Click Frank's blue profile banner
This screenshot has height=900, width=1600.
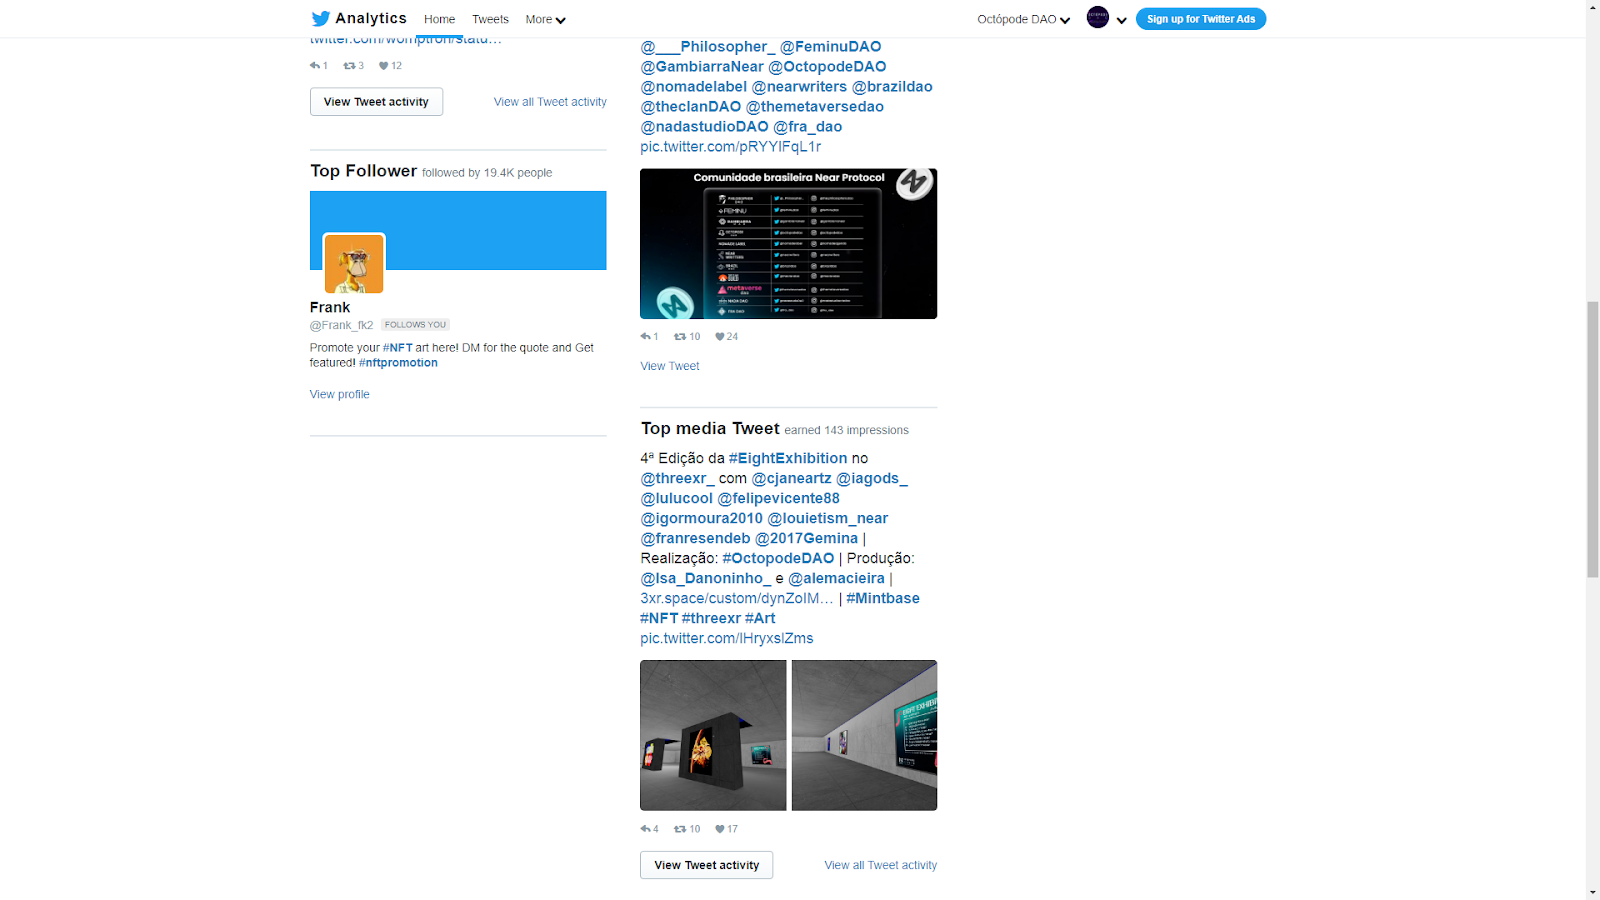(458, 230)
